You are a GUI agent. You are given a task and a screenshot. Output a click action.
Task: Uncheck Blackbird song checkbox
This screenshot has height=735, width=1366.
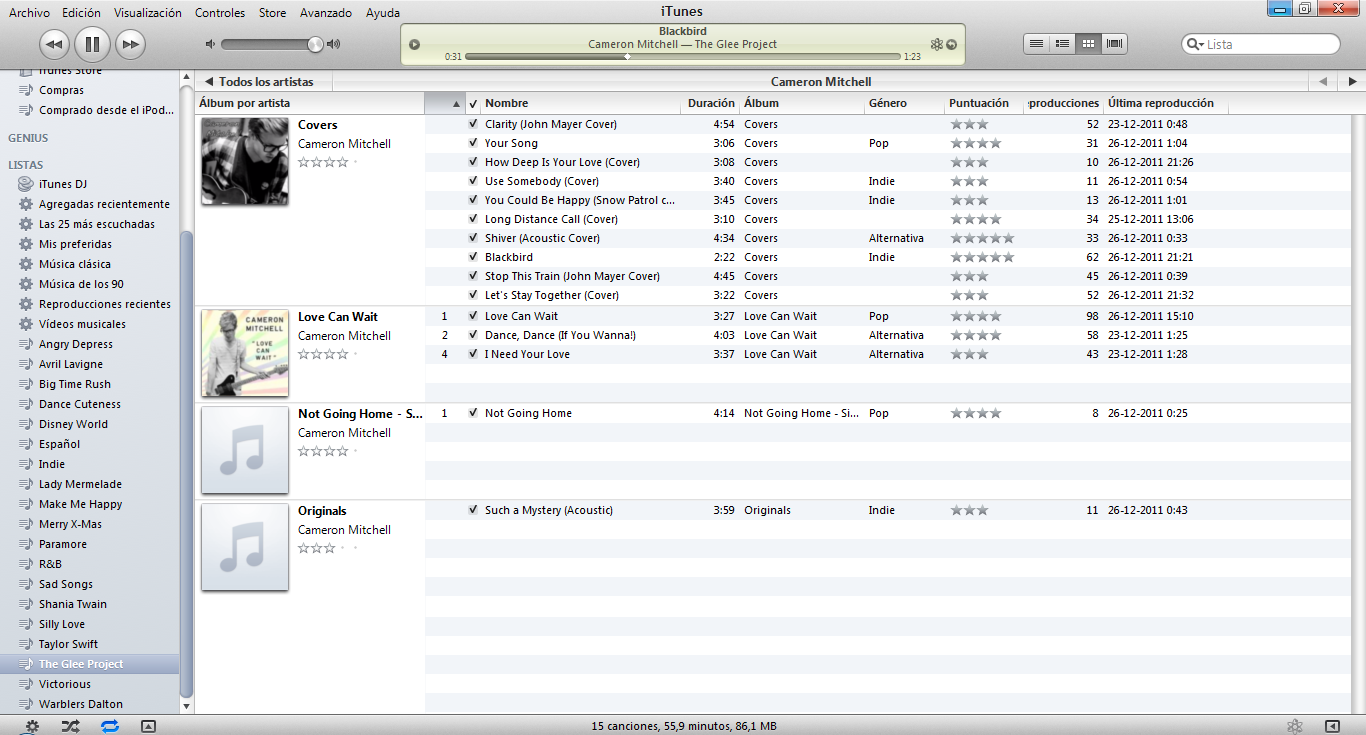pos(473,257)
